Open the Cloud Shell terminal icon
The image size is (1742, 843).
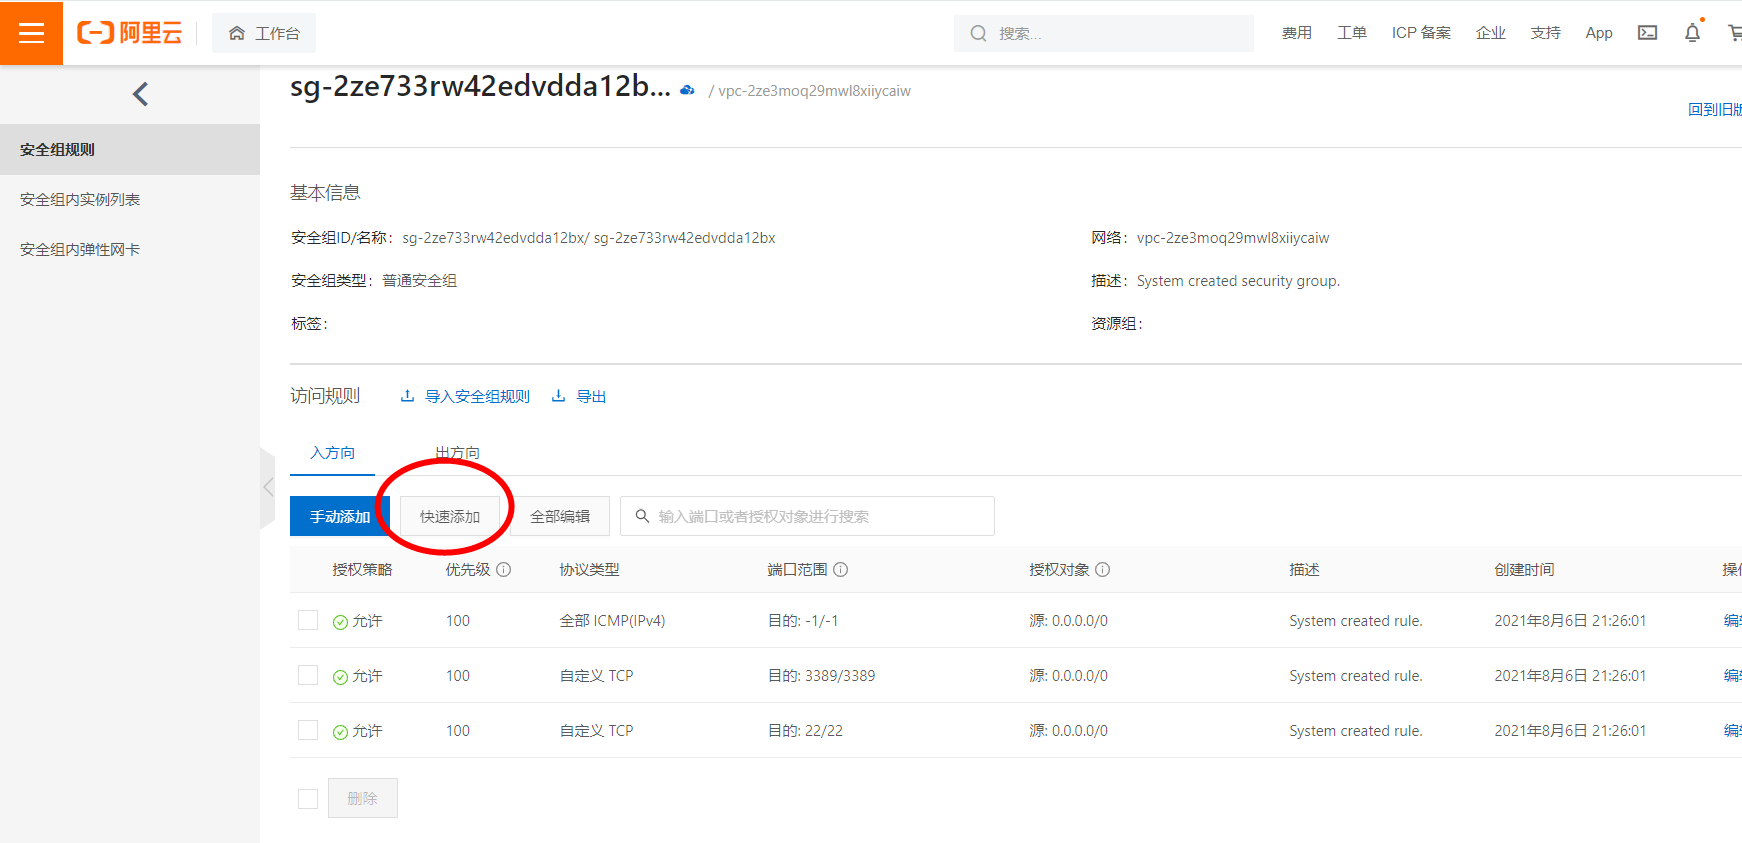(x=1647, y=33)
